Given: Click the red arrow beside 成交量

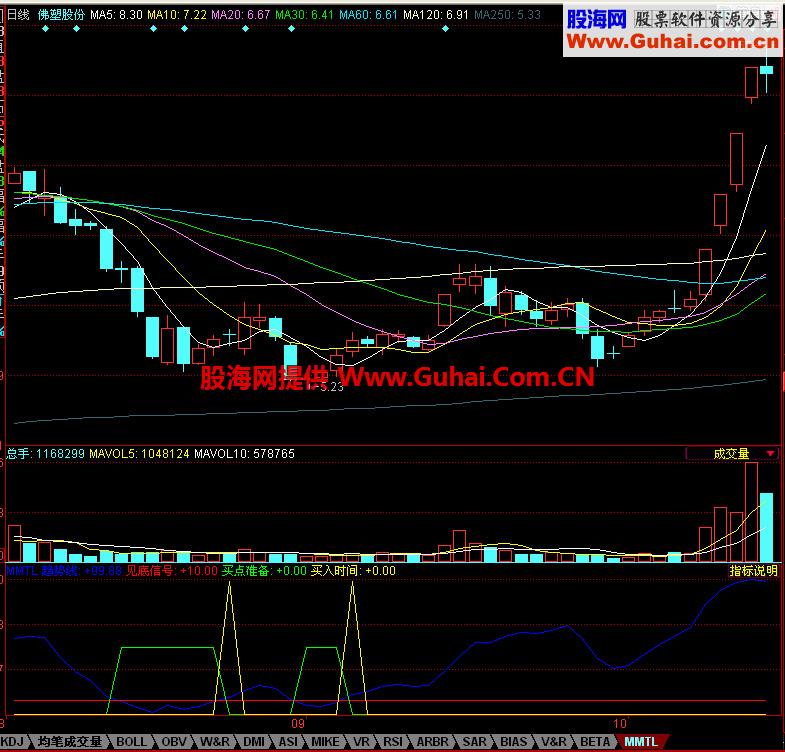Looking at the screenshot, I should pos(770,454).
